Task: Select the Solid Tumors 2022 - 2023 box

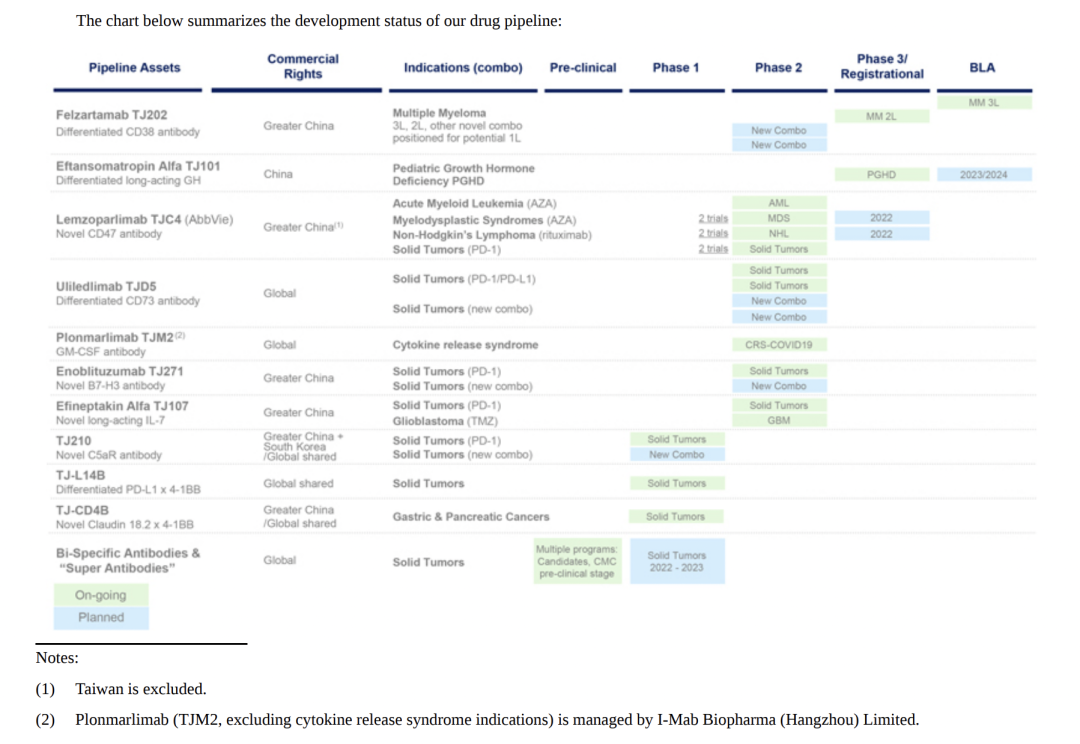Action: coord(676,562)
